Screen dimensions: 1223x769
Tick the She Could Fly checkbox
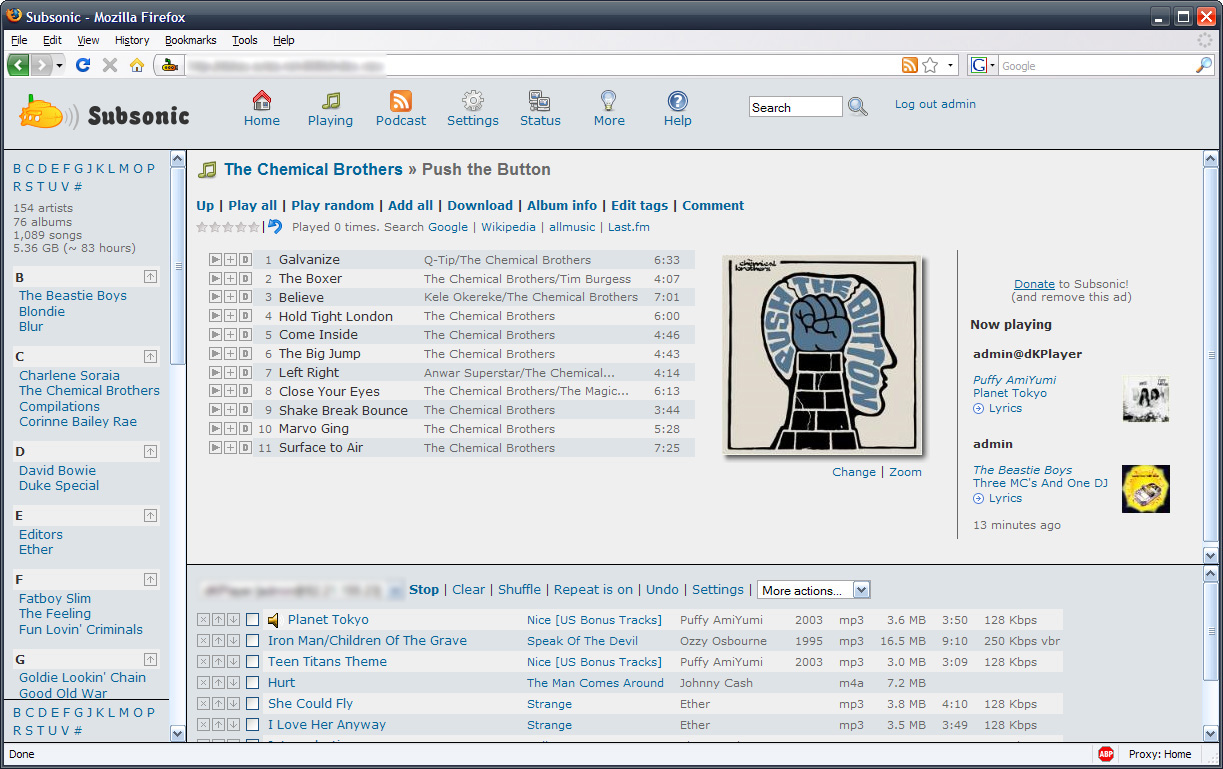click(x=253, y=704)
